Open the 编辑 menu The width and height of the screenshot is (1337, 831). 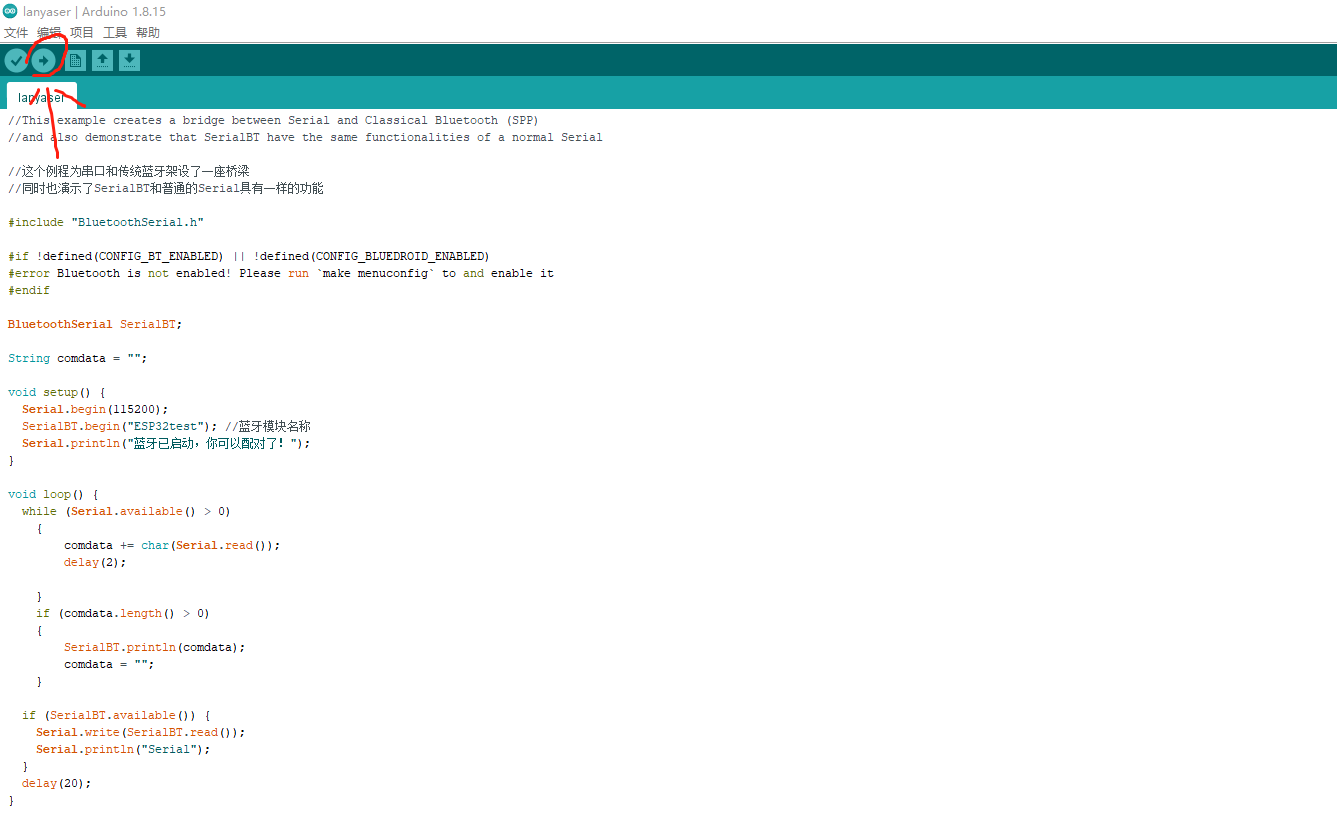click(x=49, y=33)
